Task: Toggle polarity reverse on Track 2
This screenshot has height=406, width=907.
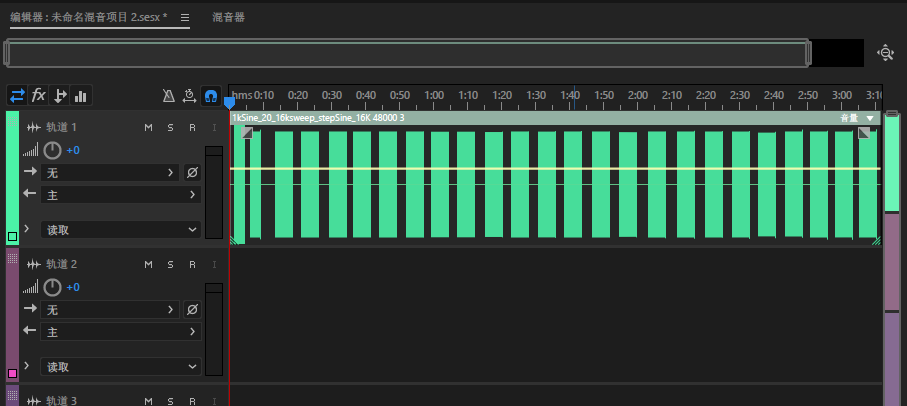Action: pos(192,309)
